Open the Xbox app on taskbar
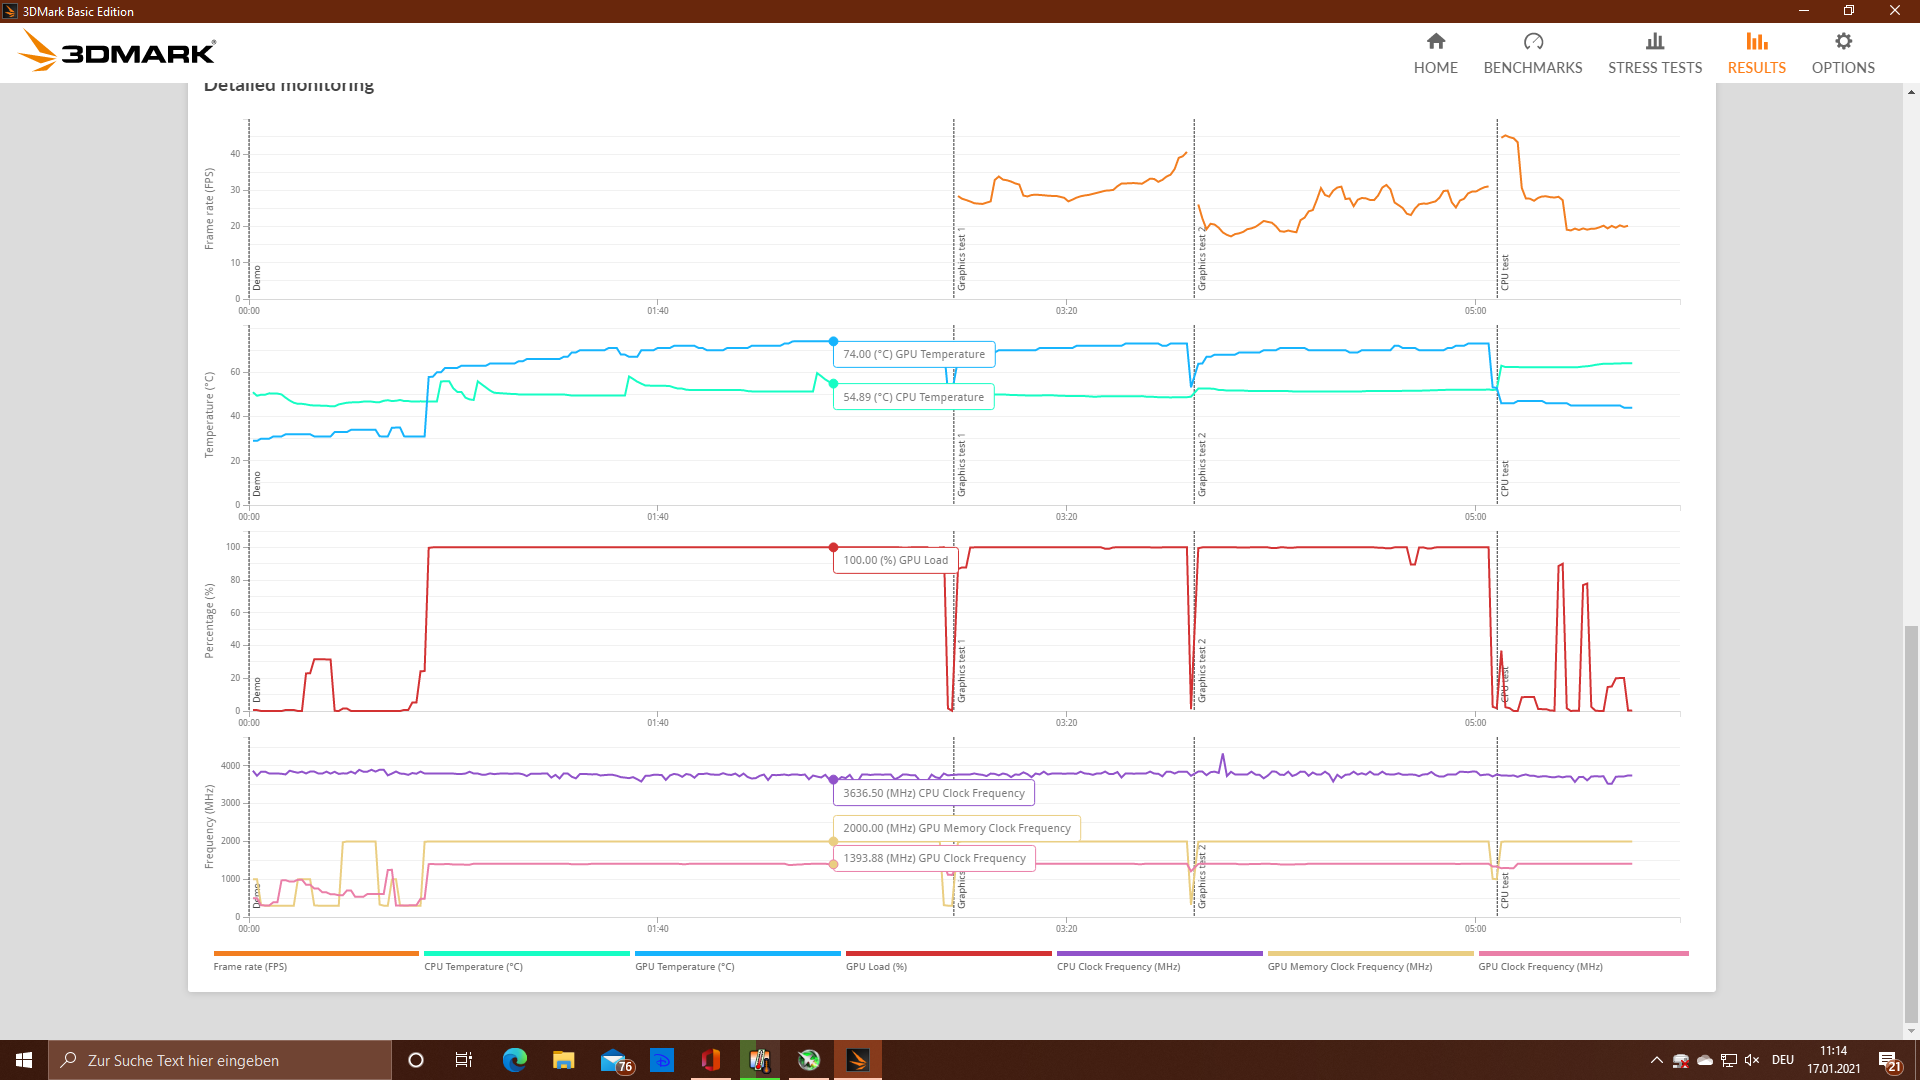Viewport: 1920px width, 1080px height. click(x=809, y=1060)
